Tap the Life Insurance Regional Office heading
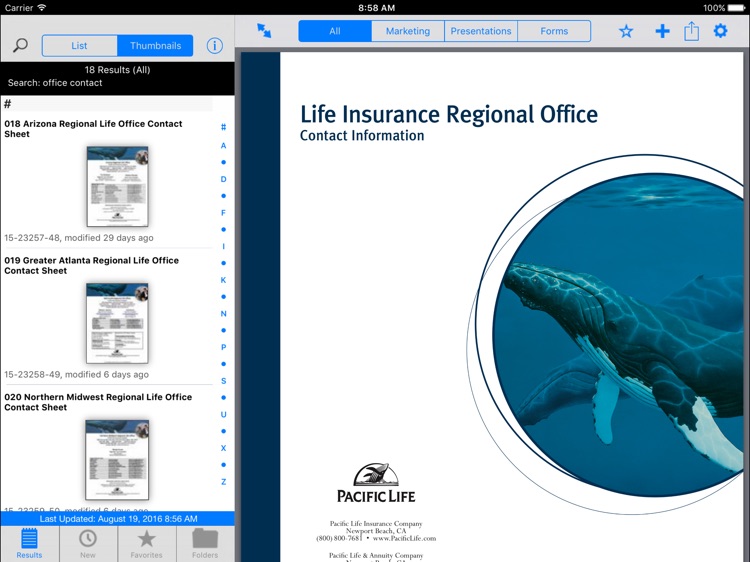This screenshot has height=562, width=750. click(x=449, y=114)
